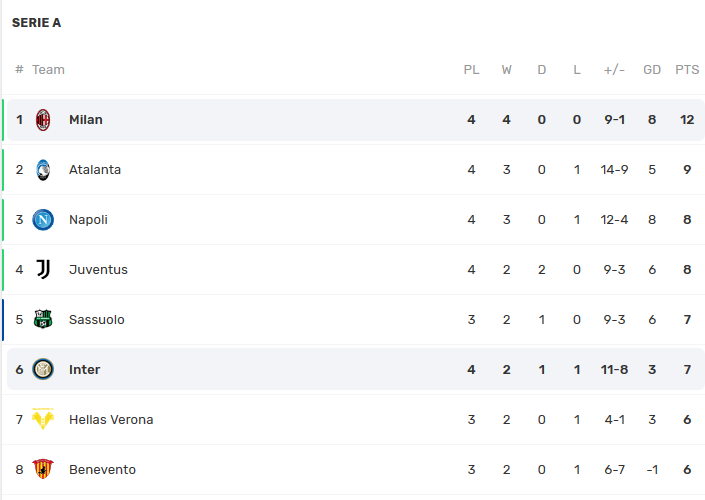Click the Atalanta club crest icon
The image size is (705, 500).
click(43, 170)
